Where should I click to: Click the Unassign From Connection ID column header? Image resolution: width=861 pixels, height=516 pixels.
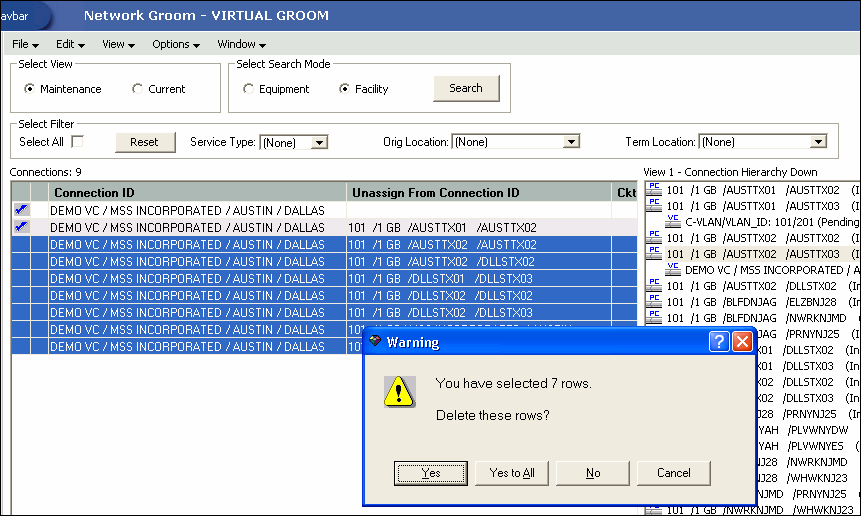[479, 193]
